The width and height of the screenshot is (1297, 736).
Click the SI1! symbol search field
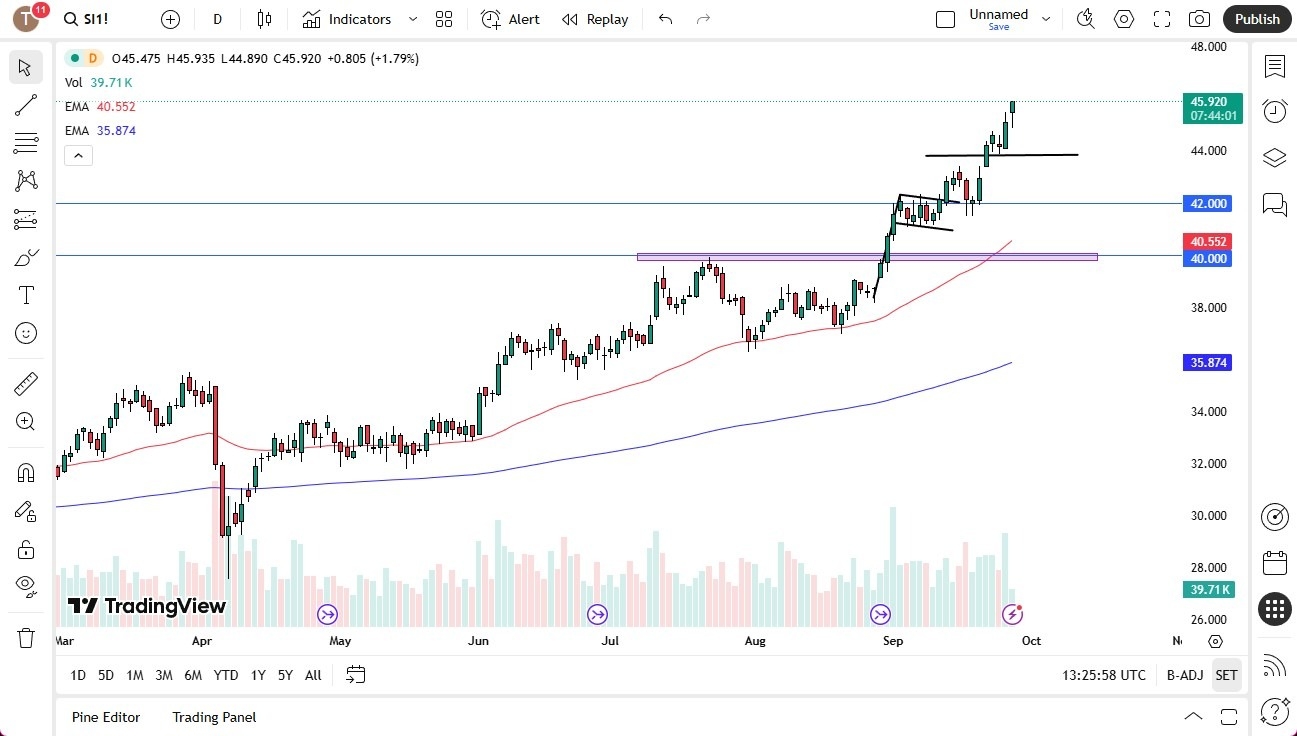(x=87, y=18)
